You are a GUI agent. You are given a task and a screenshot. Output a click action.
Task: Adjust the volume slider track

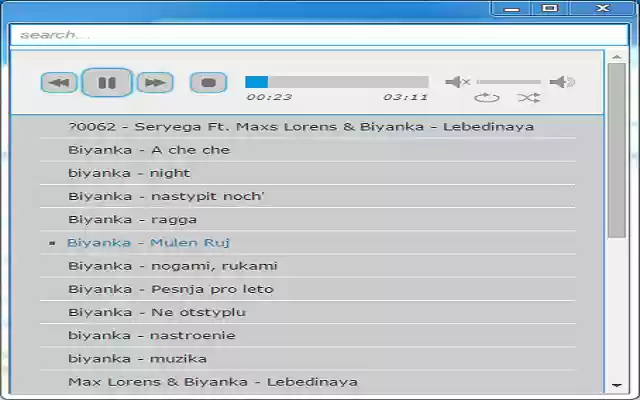[x=509, y=82]
